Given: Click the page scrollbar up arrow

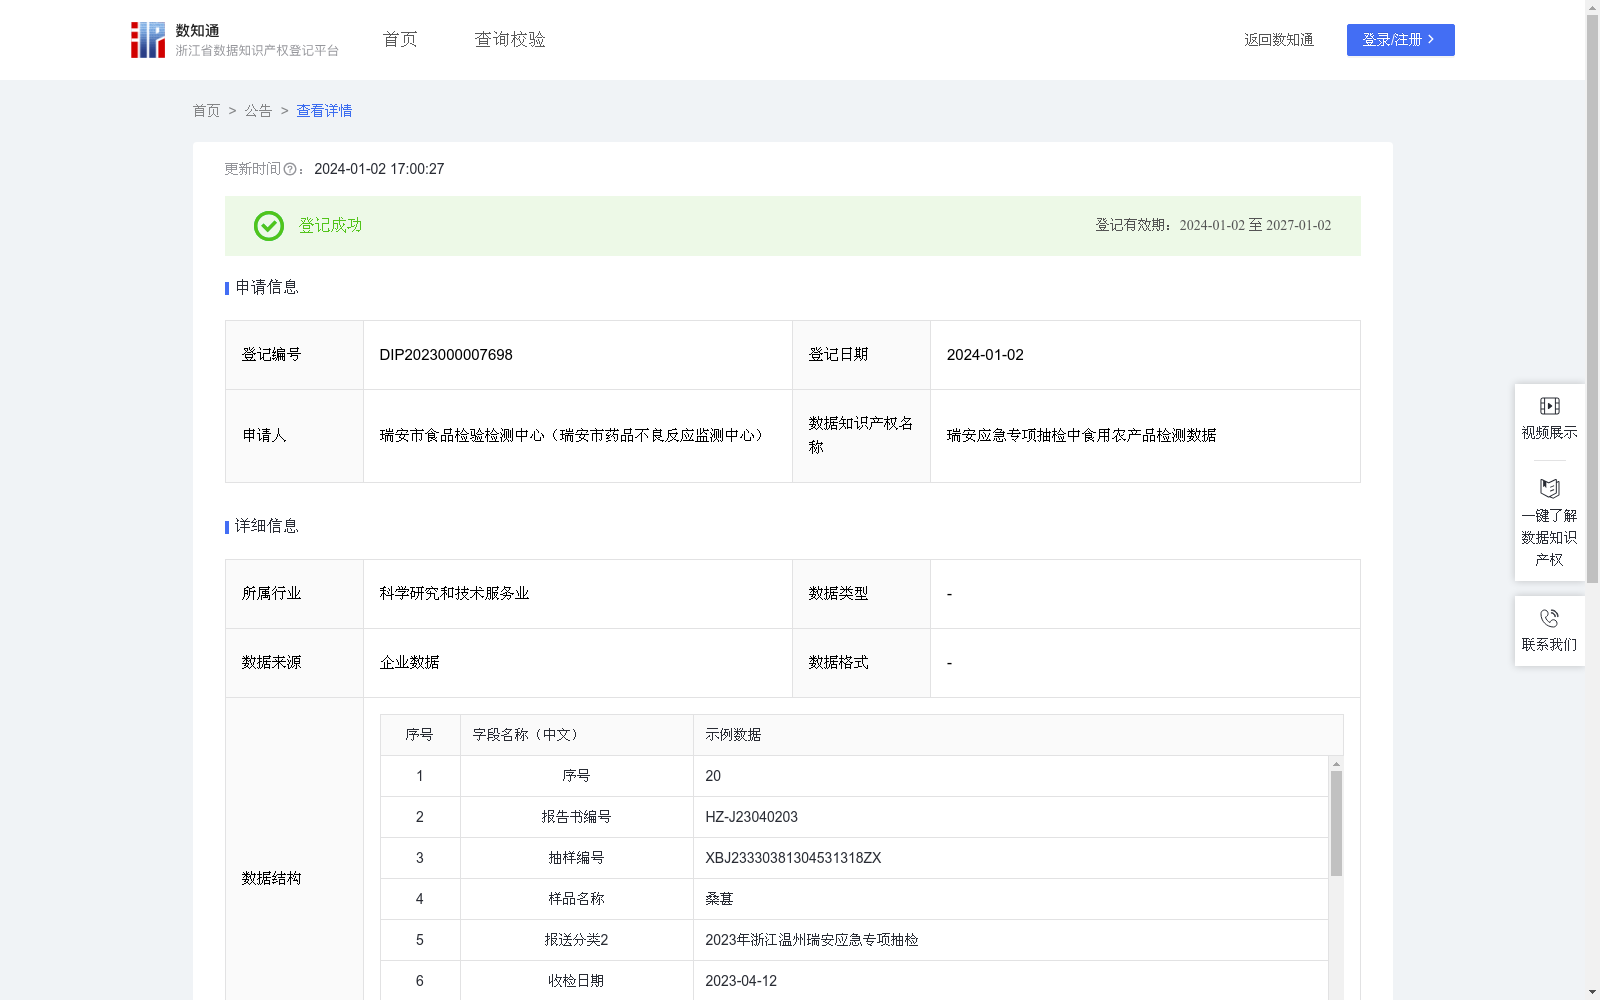Looking at the screenshot, I should click(x=1592, y=7).
